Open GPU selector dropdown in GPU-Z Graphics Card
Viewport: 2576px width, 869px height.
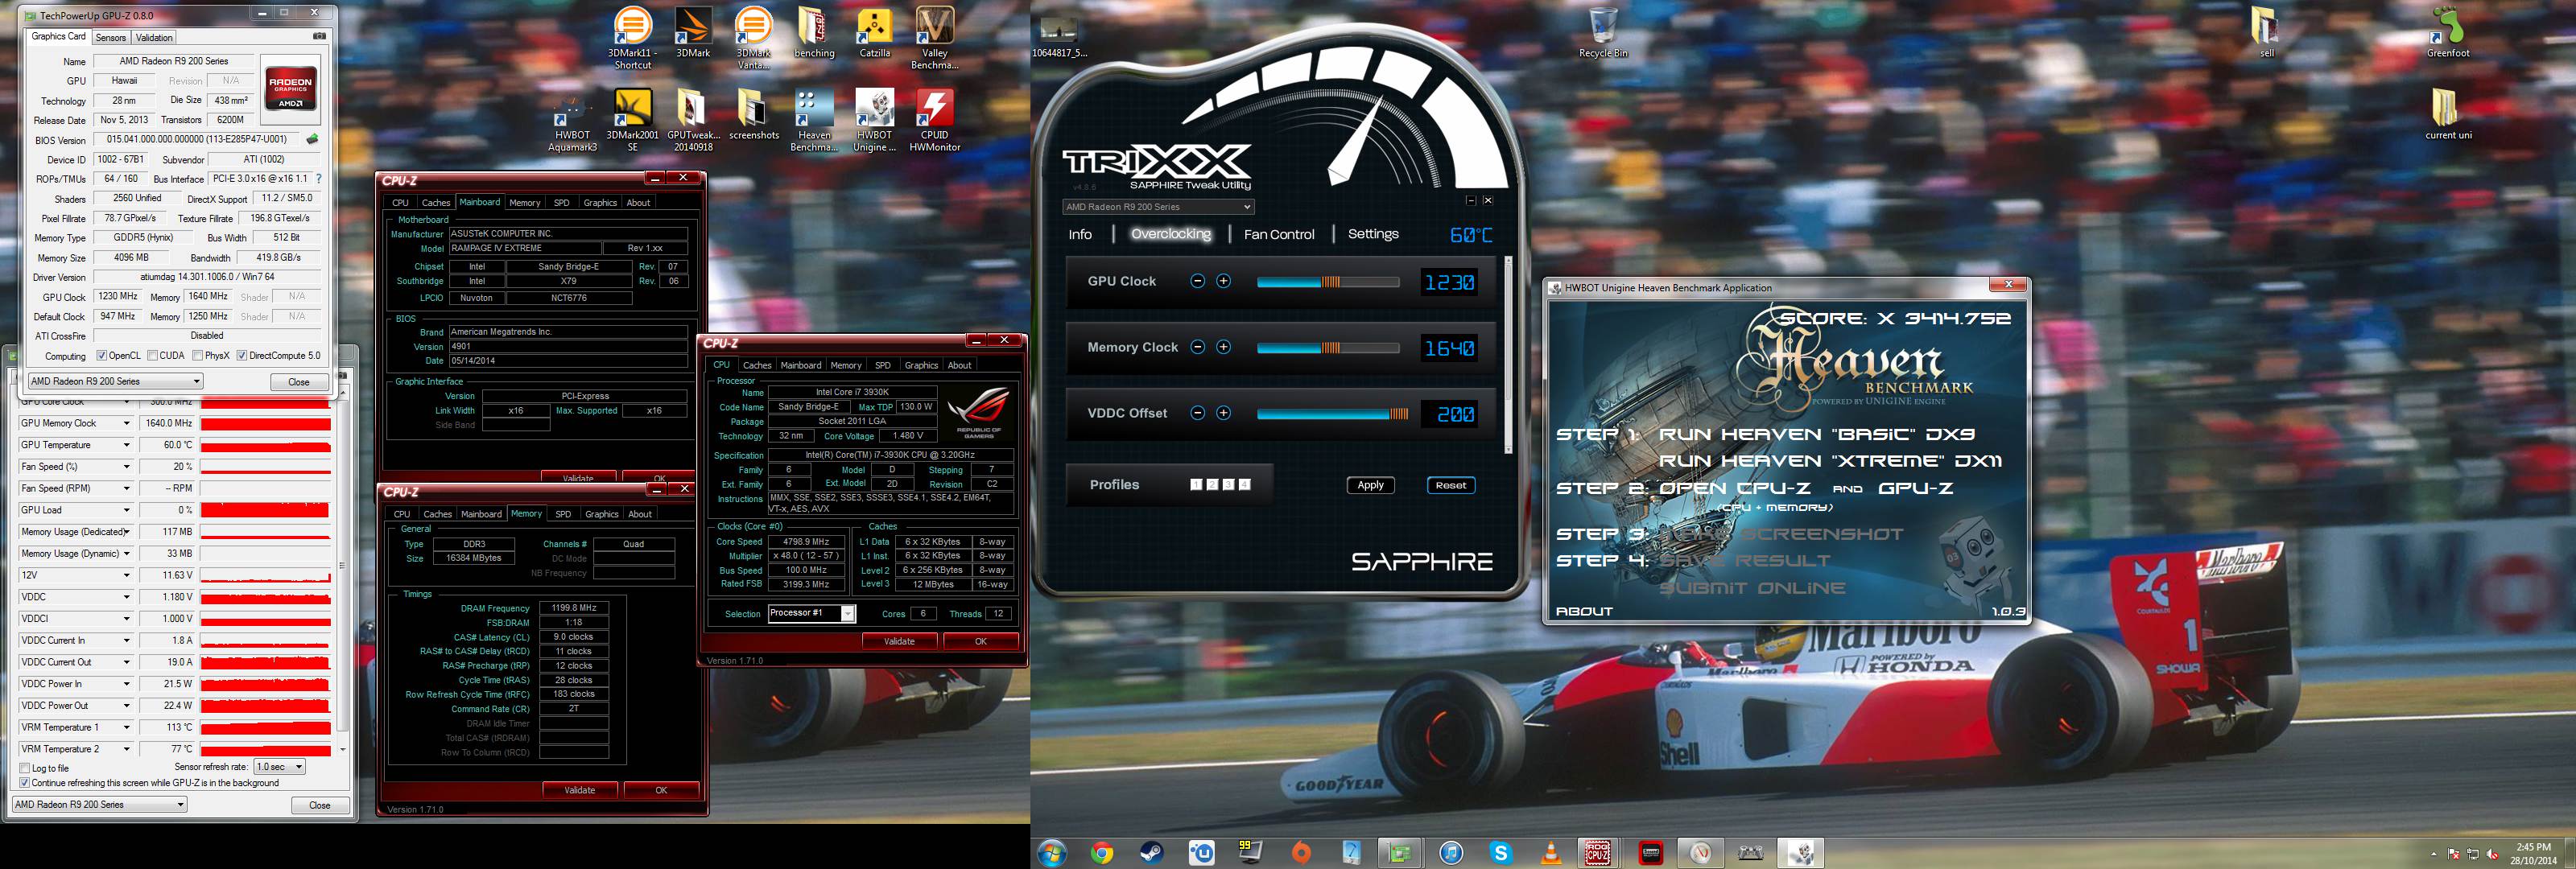115,381
